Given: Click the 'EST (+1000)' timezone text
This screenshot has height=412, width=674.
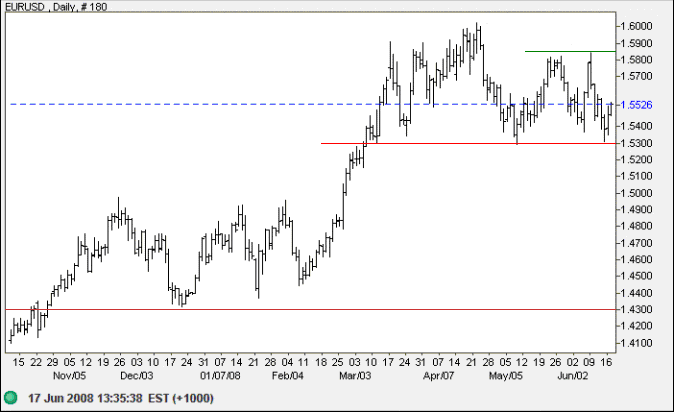Looking at the screenshot, I should coord(181,398).
